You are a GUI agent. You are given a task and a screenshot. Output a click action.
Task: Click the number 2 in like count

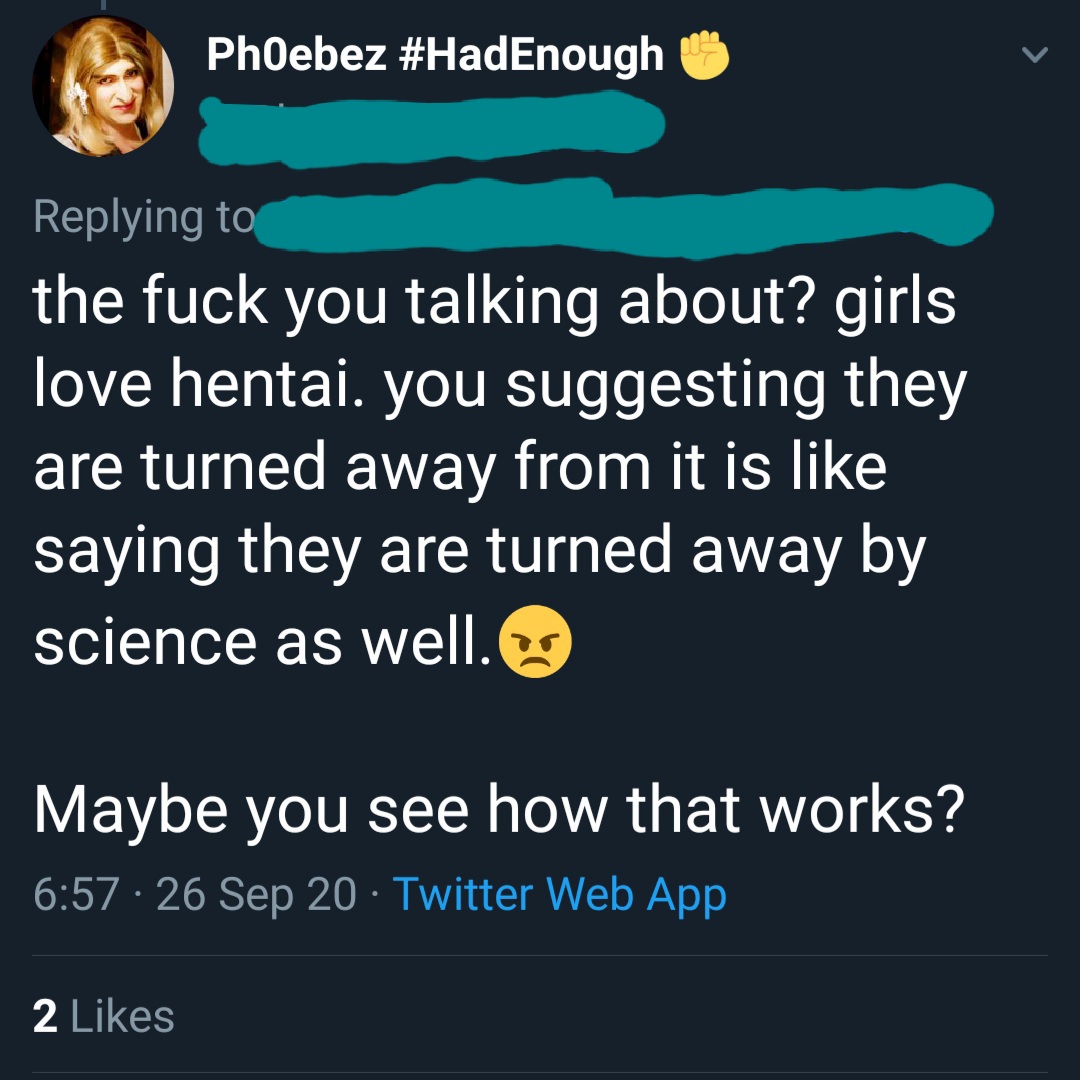44,1017
